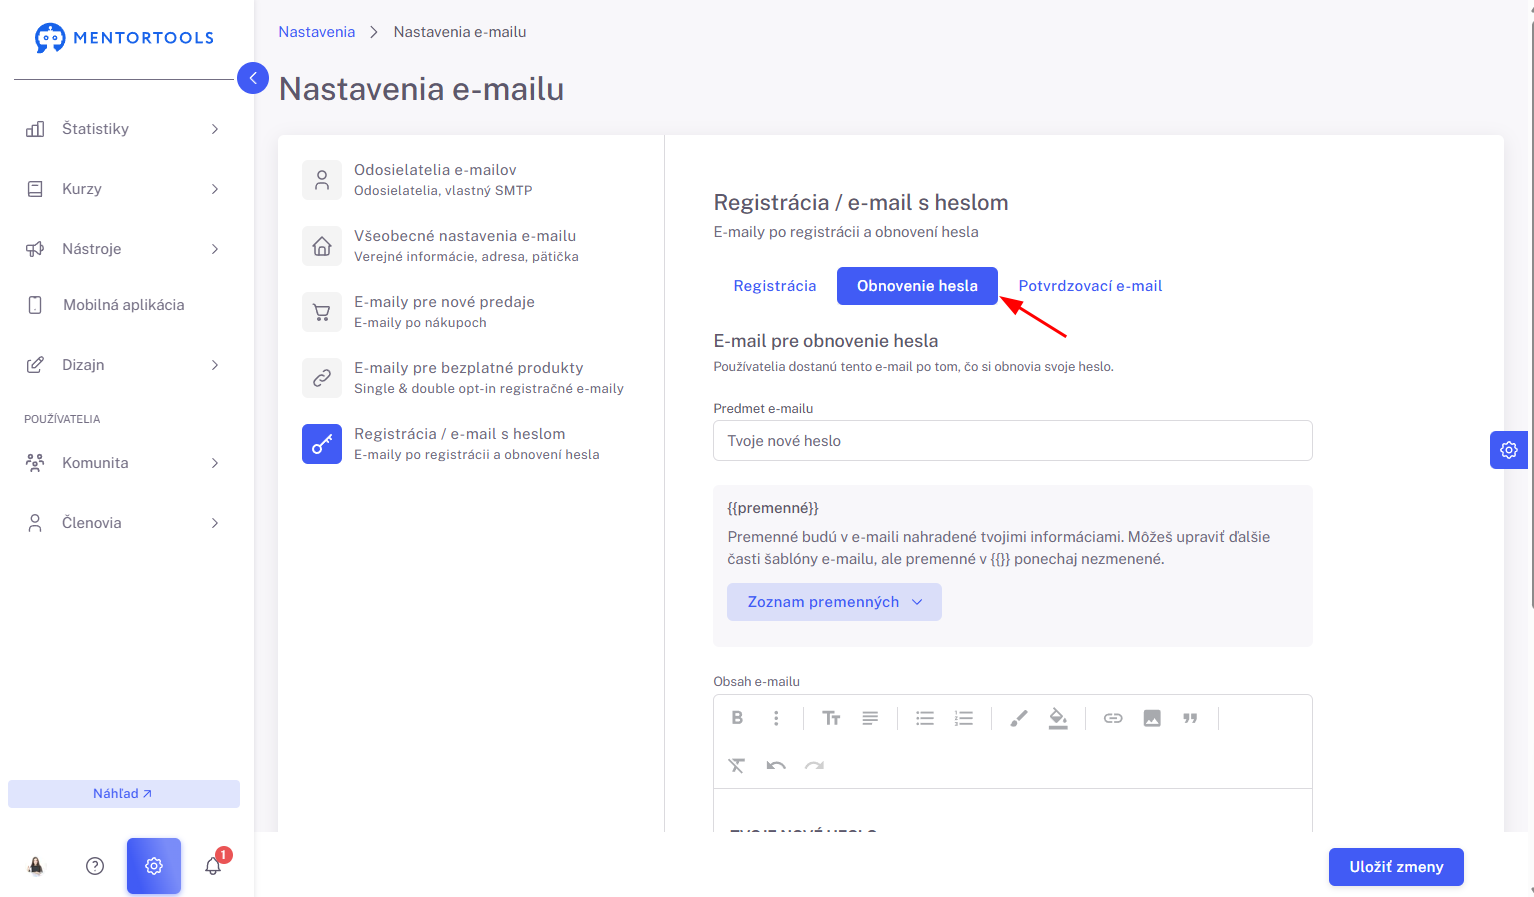Viewport: 1534px width, 897px height.
Task: Open the text color brush tool
Action: click(x=1019, y=718)
